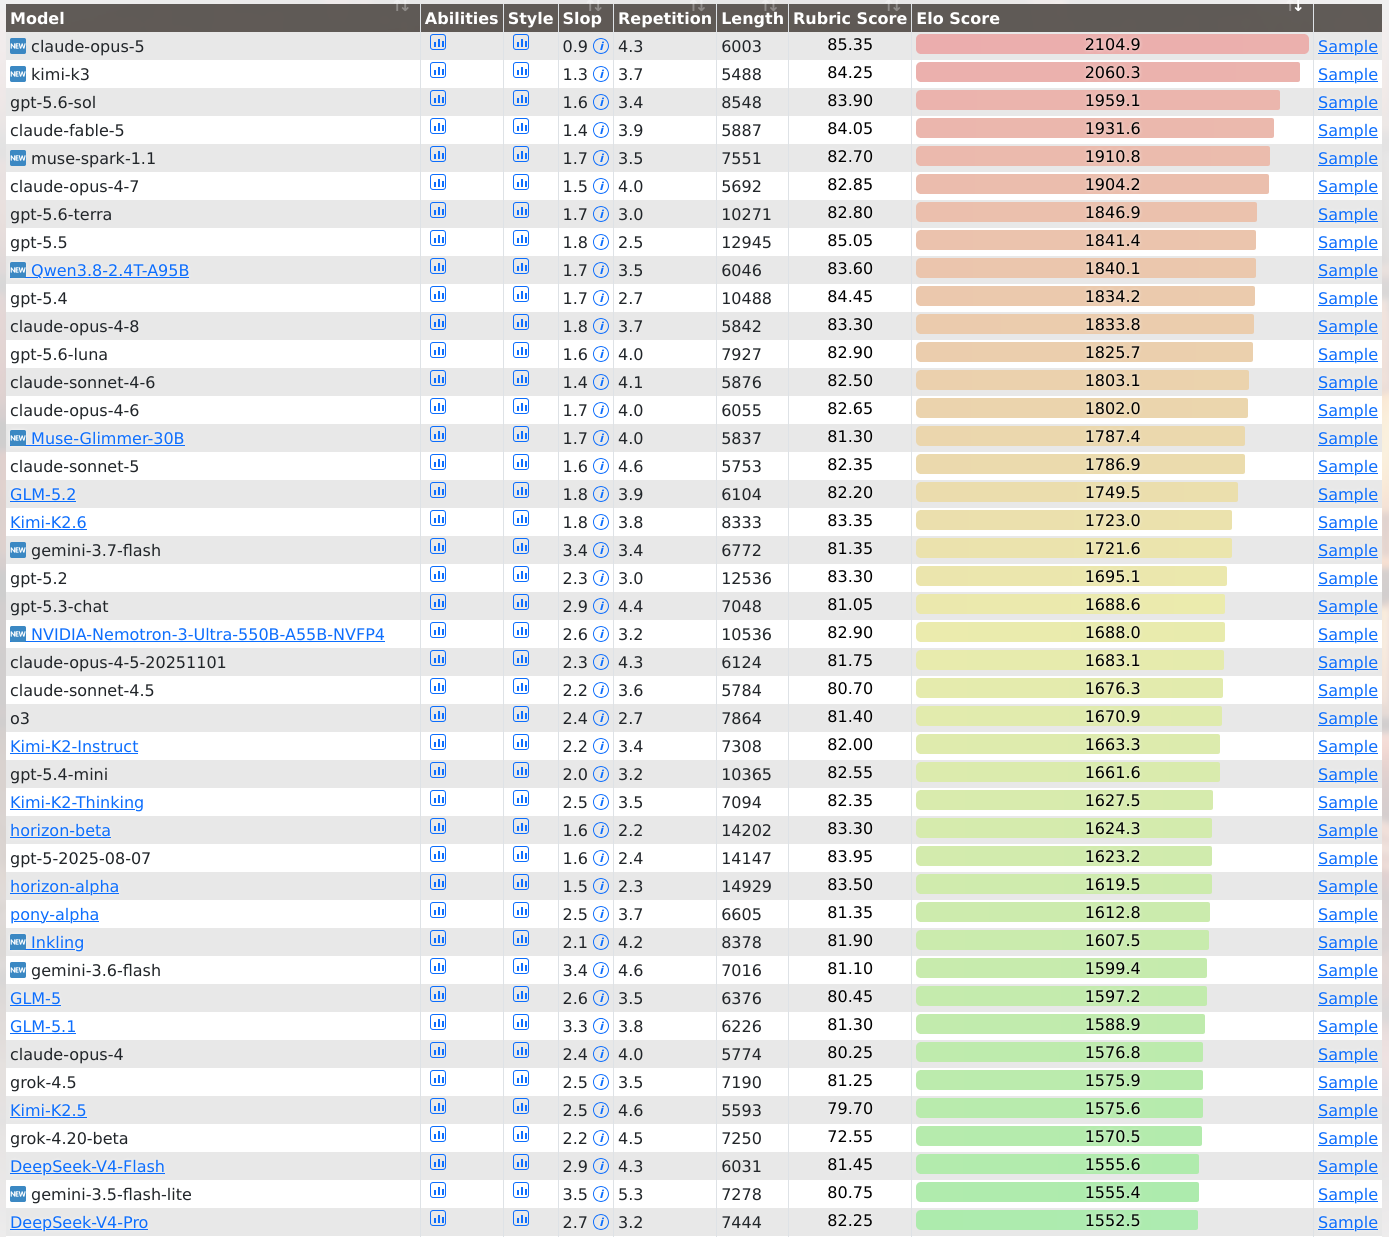Viewport: 1389px width, 1237px height.
Task: Open the Abilities chart icon for kimi-k3
Action: point(438,71)
